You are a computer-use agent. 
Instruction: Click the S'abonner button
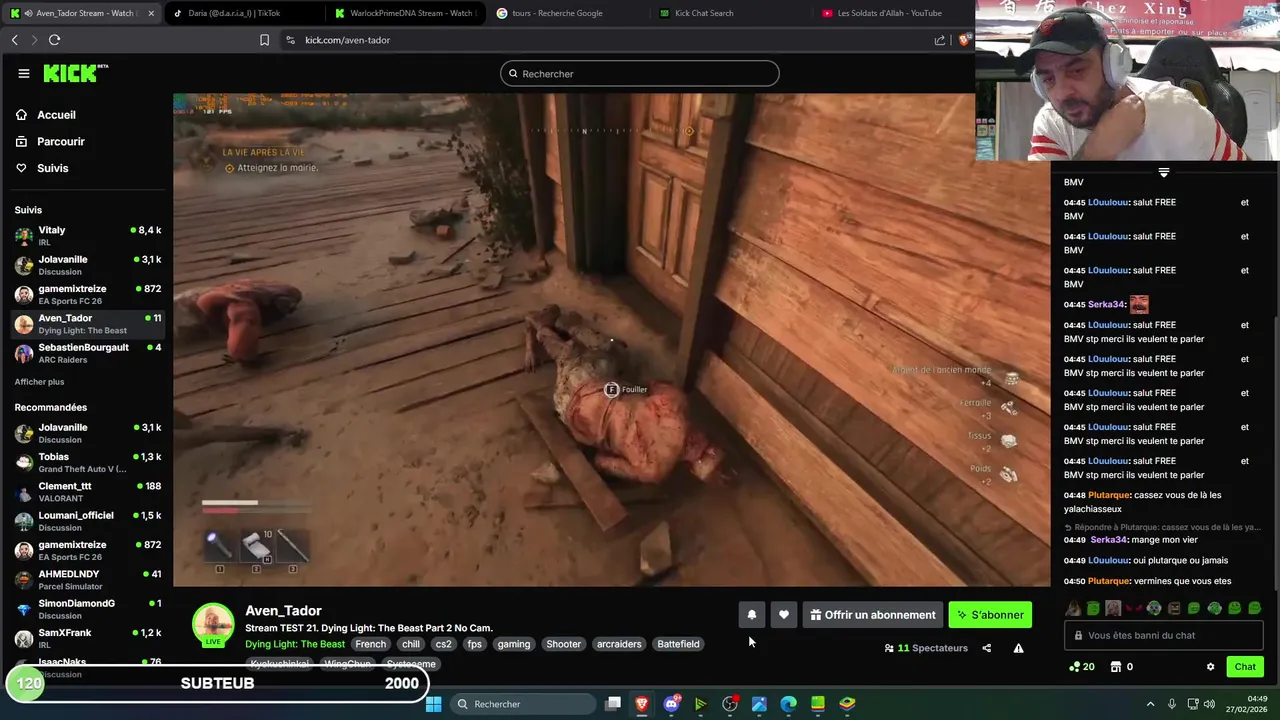click(x=990, y=615)
